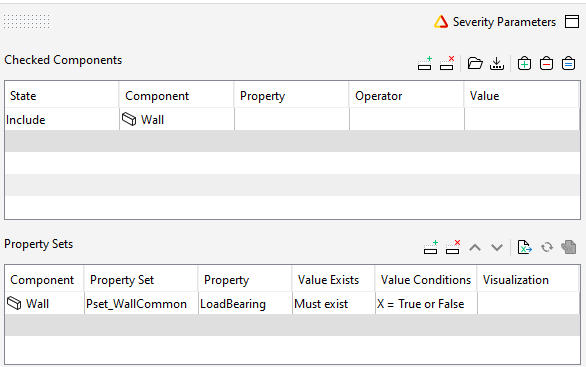Maximize the rule parameters panel window icon
The width and height of the screenshot is (586, 367).
pyautogui.click(x=572, y=22)
